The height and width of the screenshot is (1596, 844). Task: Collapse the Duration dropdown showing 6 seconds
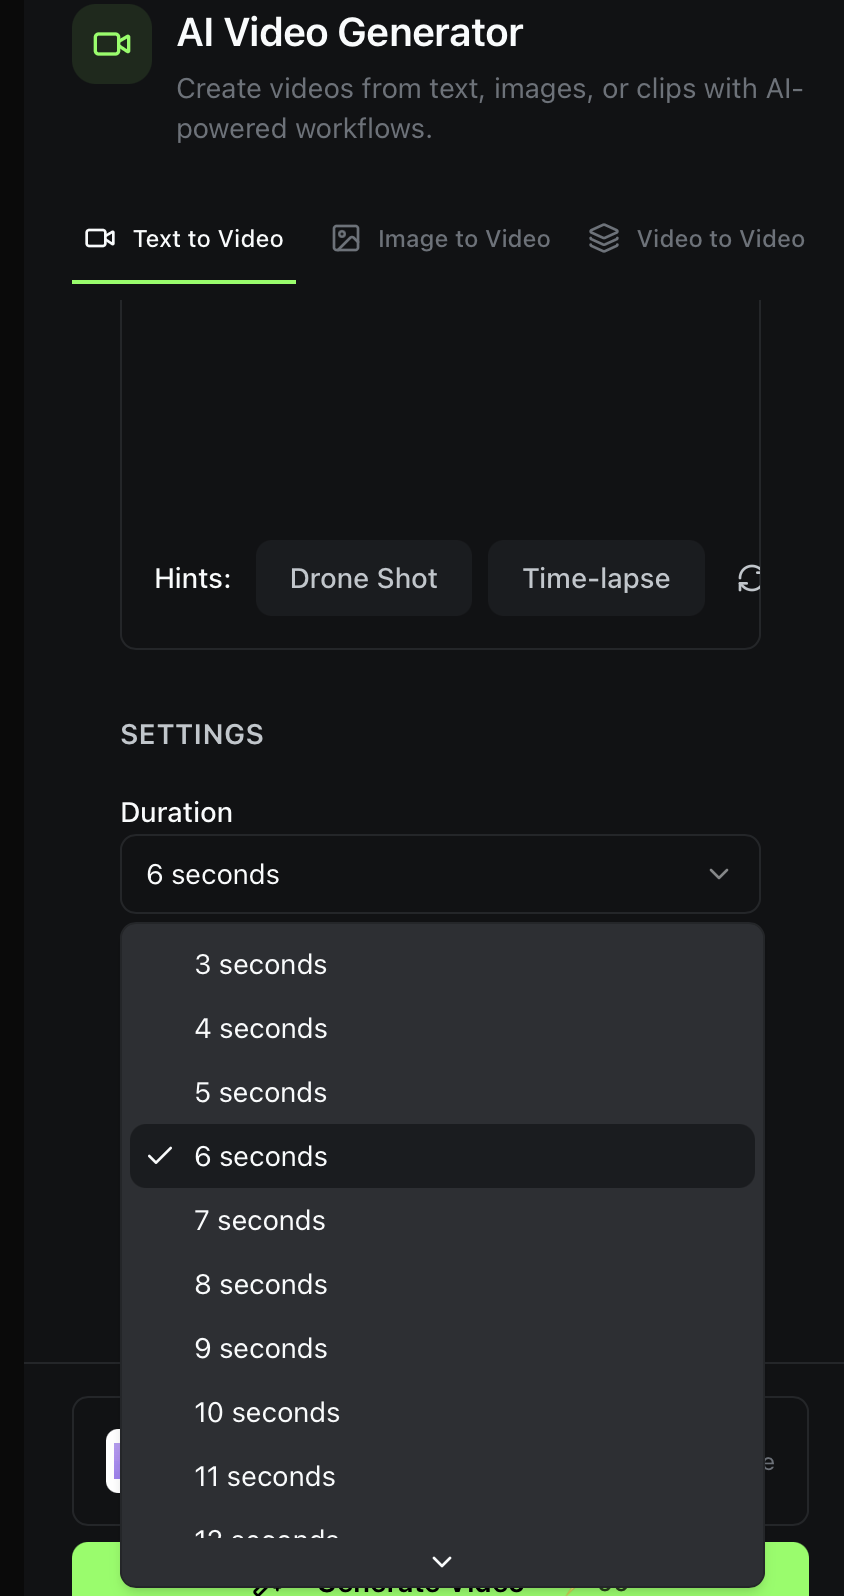click(440, 874)
